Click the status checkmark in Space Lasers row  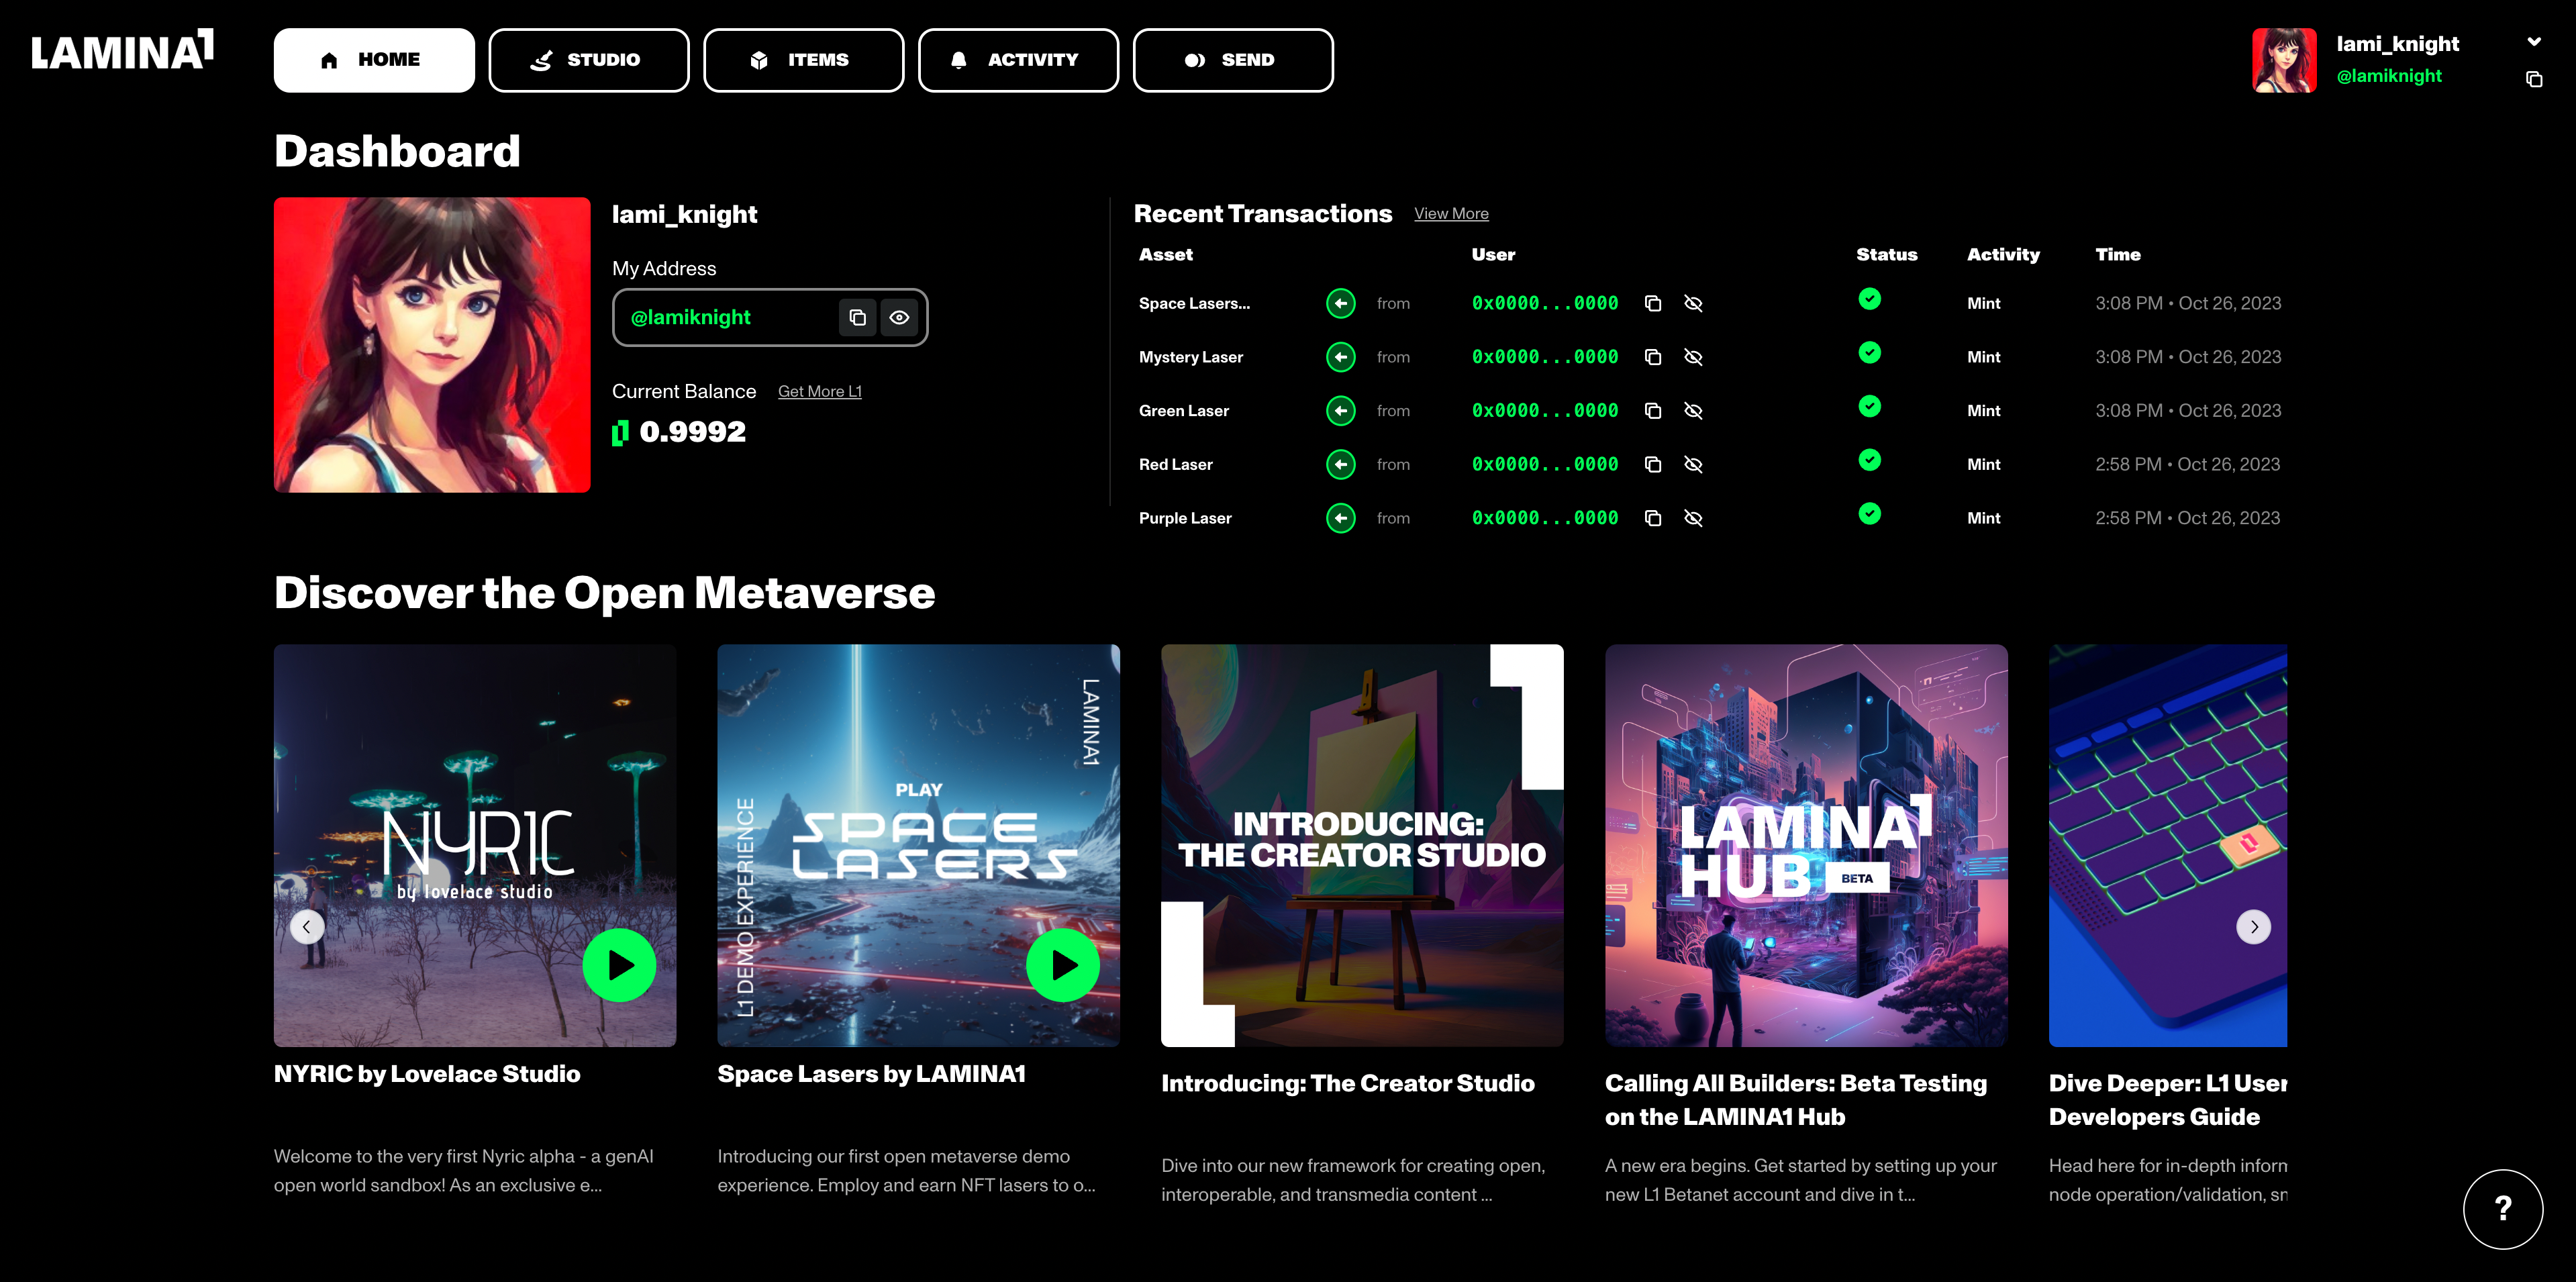[1869, 299]
